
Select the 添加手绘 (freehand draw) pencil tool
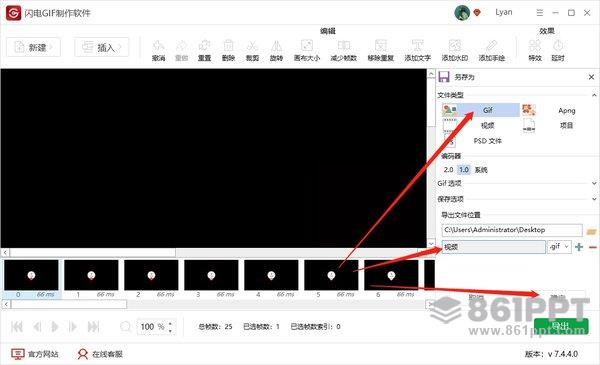(492, 50)
